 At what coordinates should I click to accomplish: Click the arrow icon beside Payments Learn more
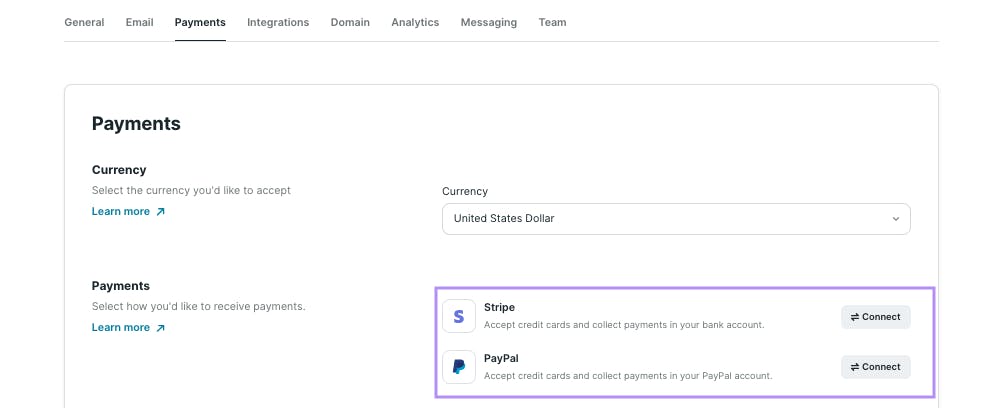160,328
